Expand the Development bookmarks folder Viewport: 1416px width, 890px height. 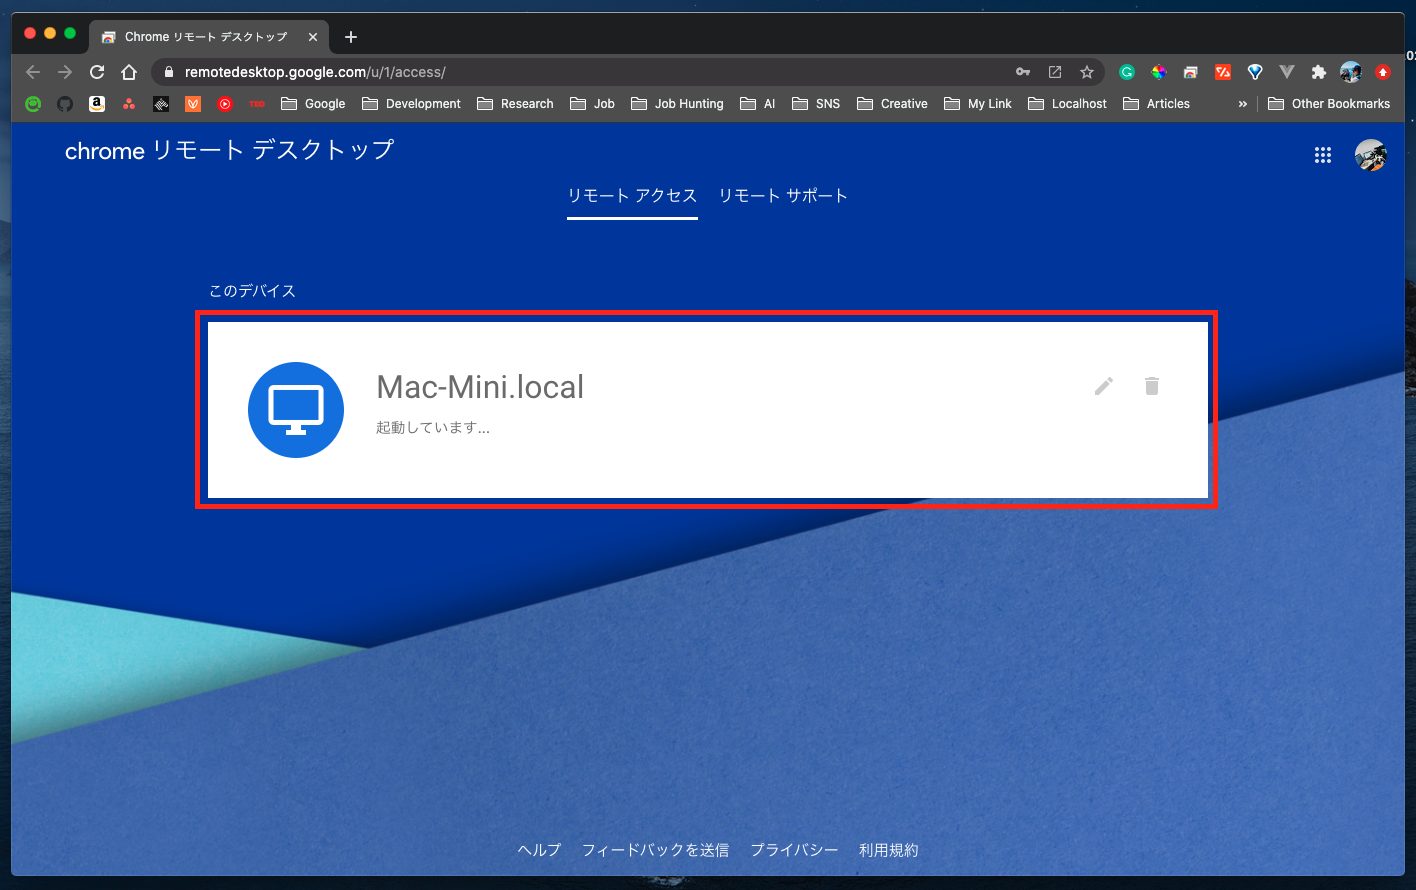[x=411, y=103]
